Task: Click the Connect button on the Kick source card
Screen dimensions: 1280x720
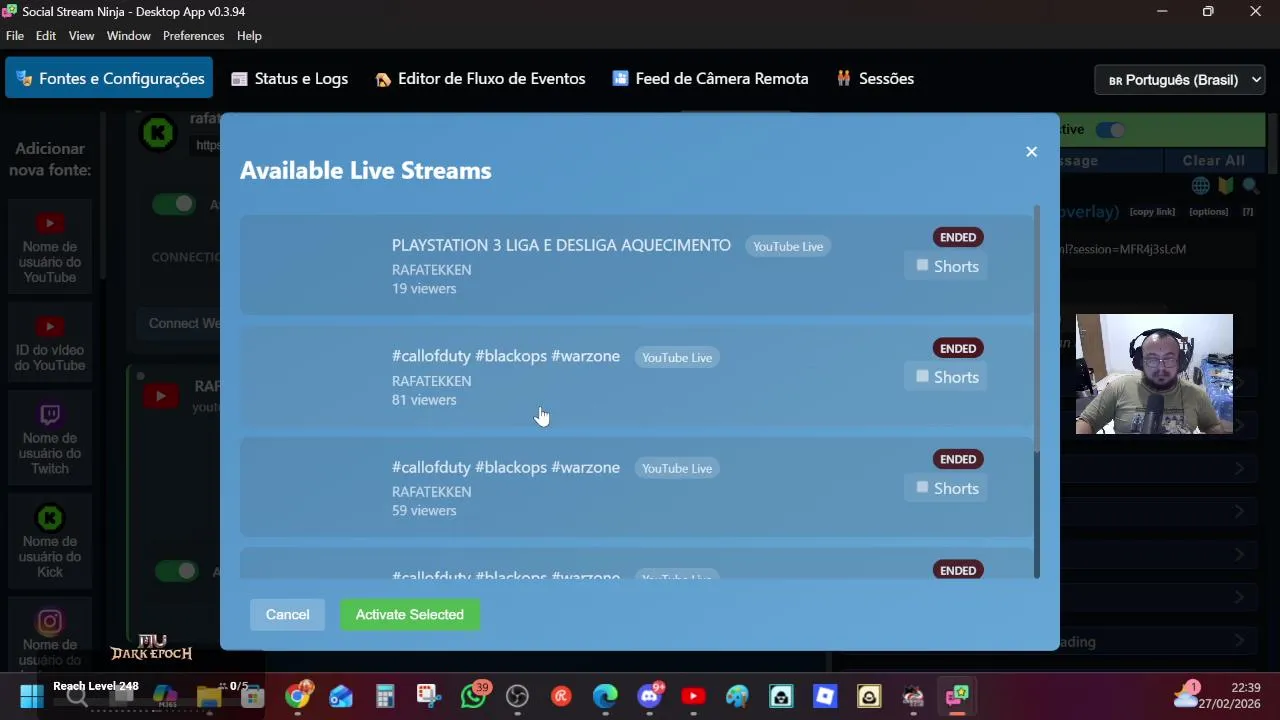Action: click(x=183, y=323)
